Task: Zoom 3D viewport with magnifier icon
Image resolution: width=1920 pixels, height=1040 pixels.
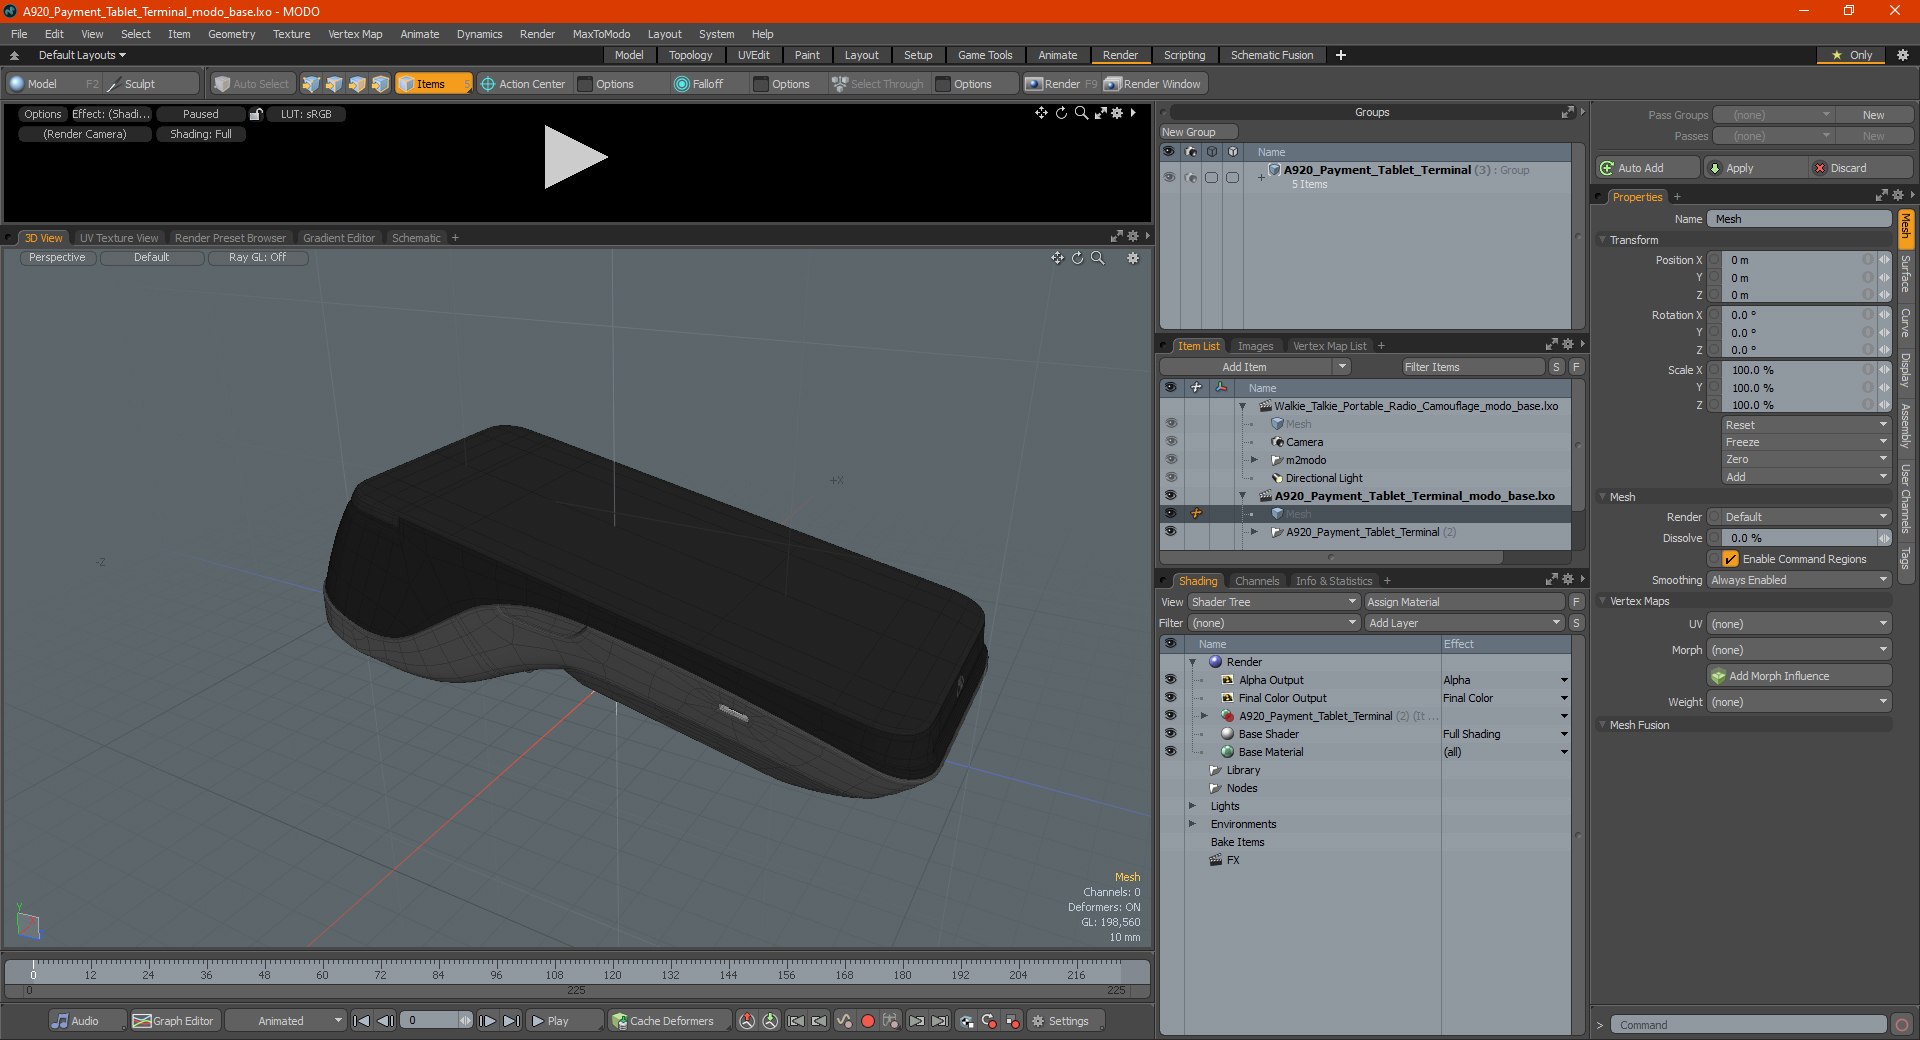Action: click(x=1097, y=258)
